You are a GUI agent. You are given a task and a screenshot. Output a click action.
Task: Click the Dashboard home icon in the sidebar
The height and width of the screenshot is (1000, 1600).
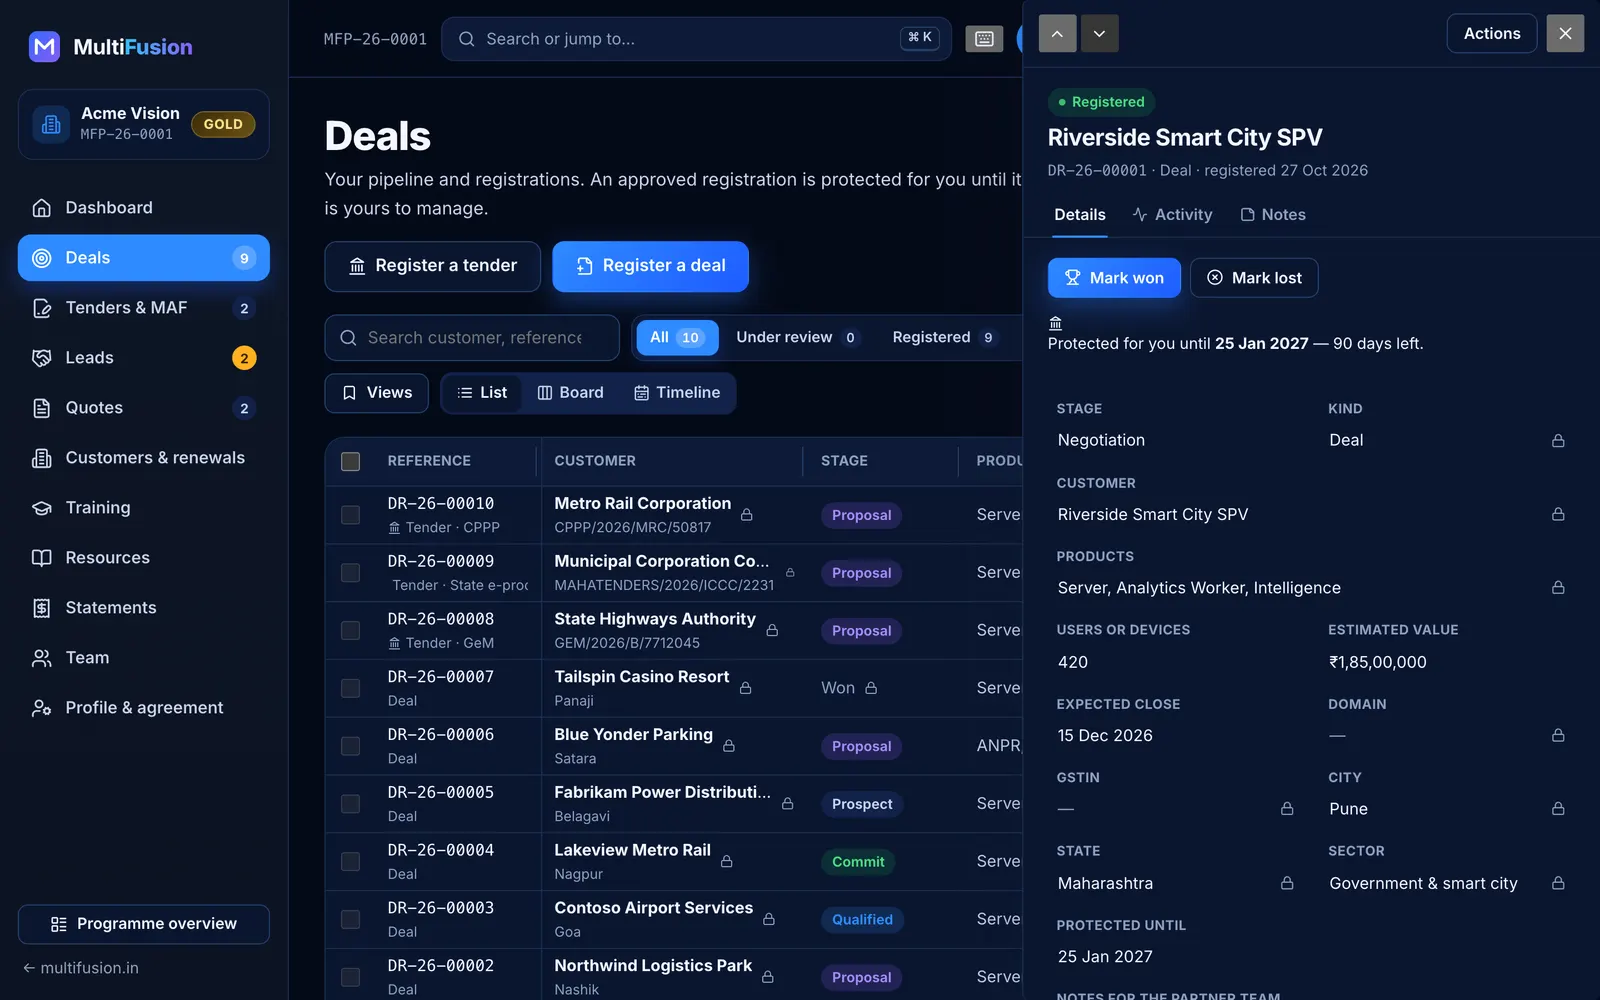42,208
